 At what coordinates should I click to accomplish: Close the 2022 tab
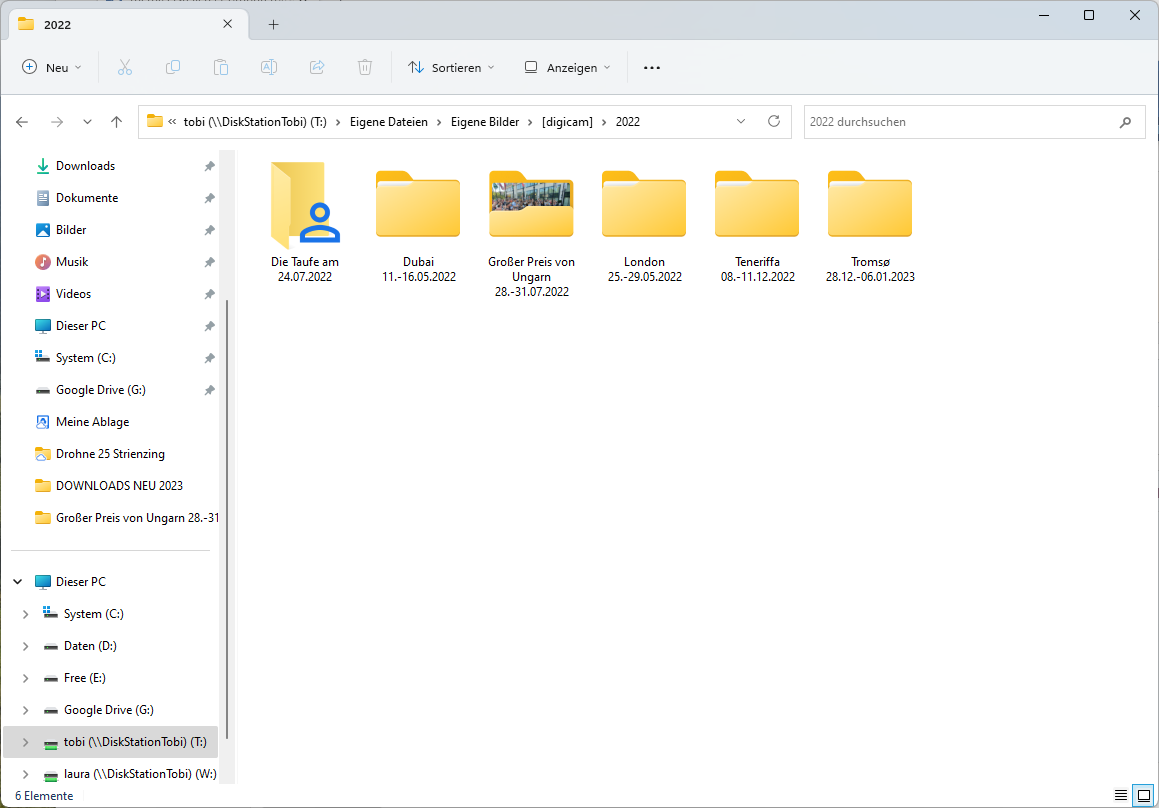coord(228,24)
